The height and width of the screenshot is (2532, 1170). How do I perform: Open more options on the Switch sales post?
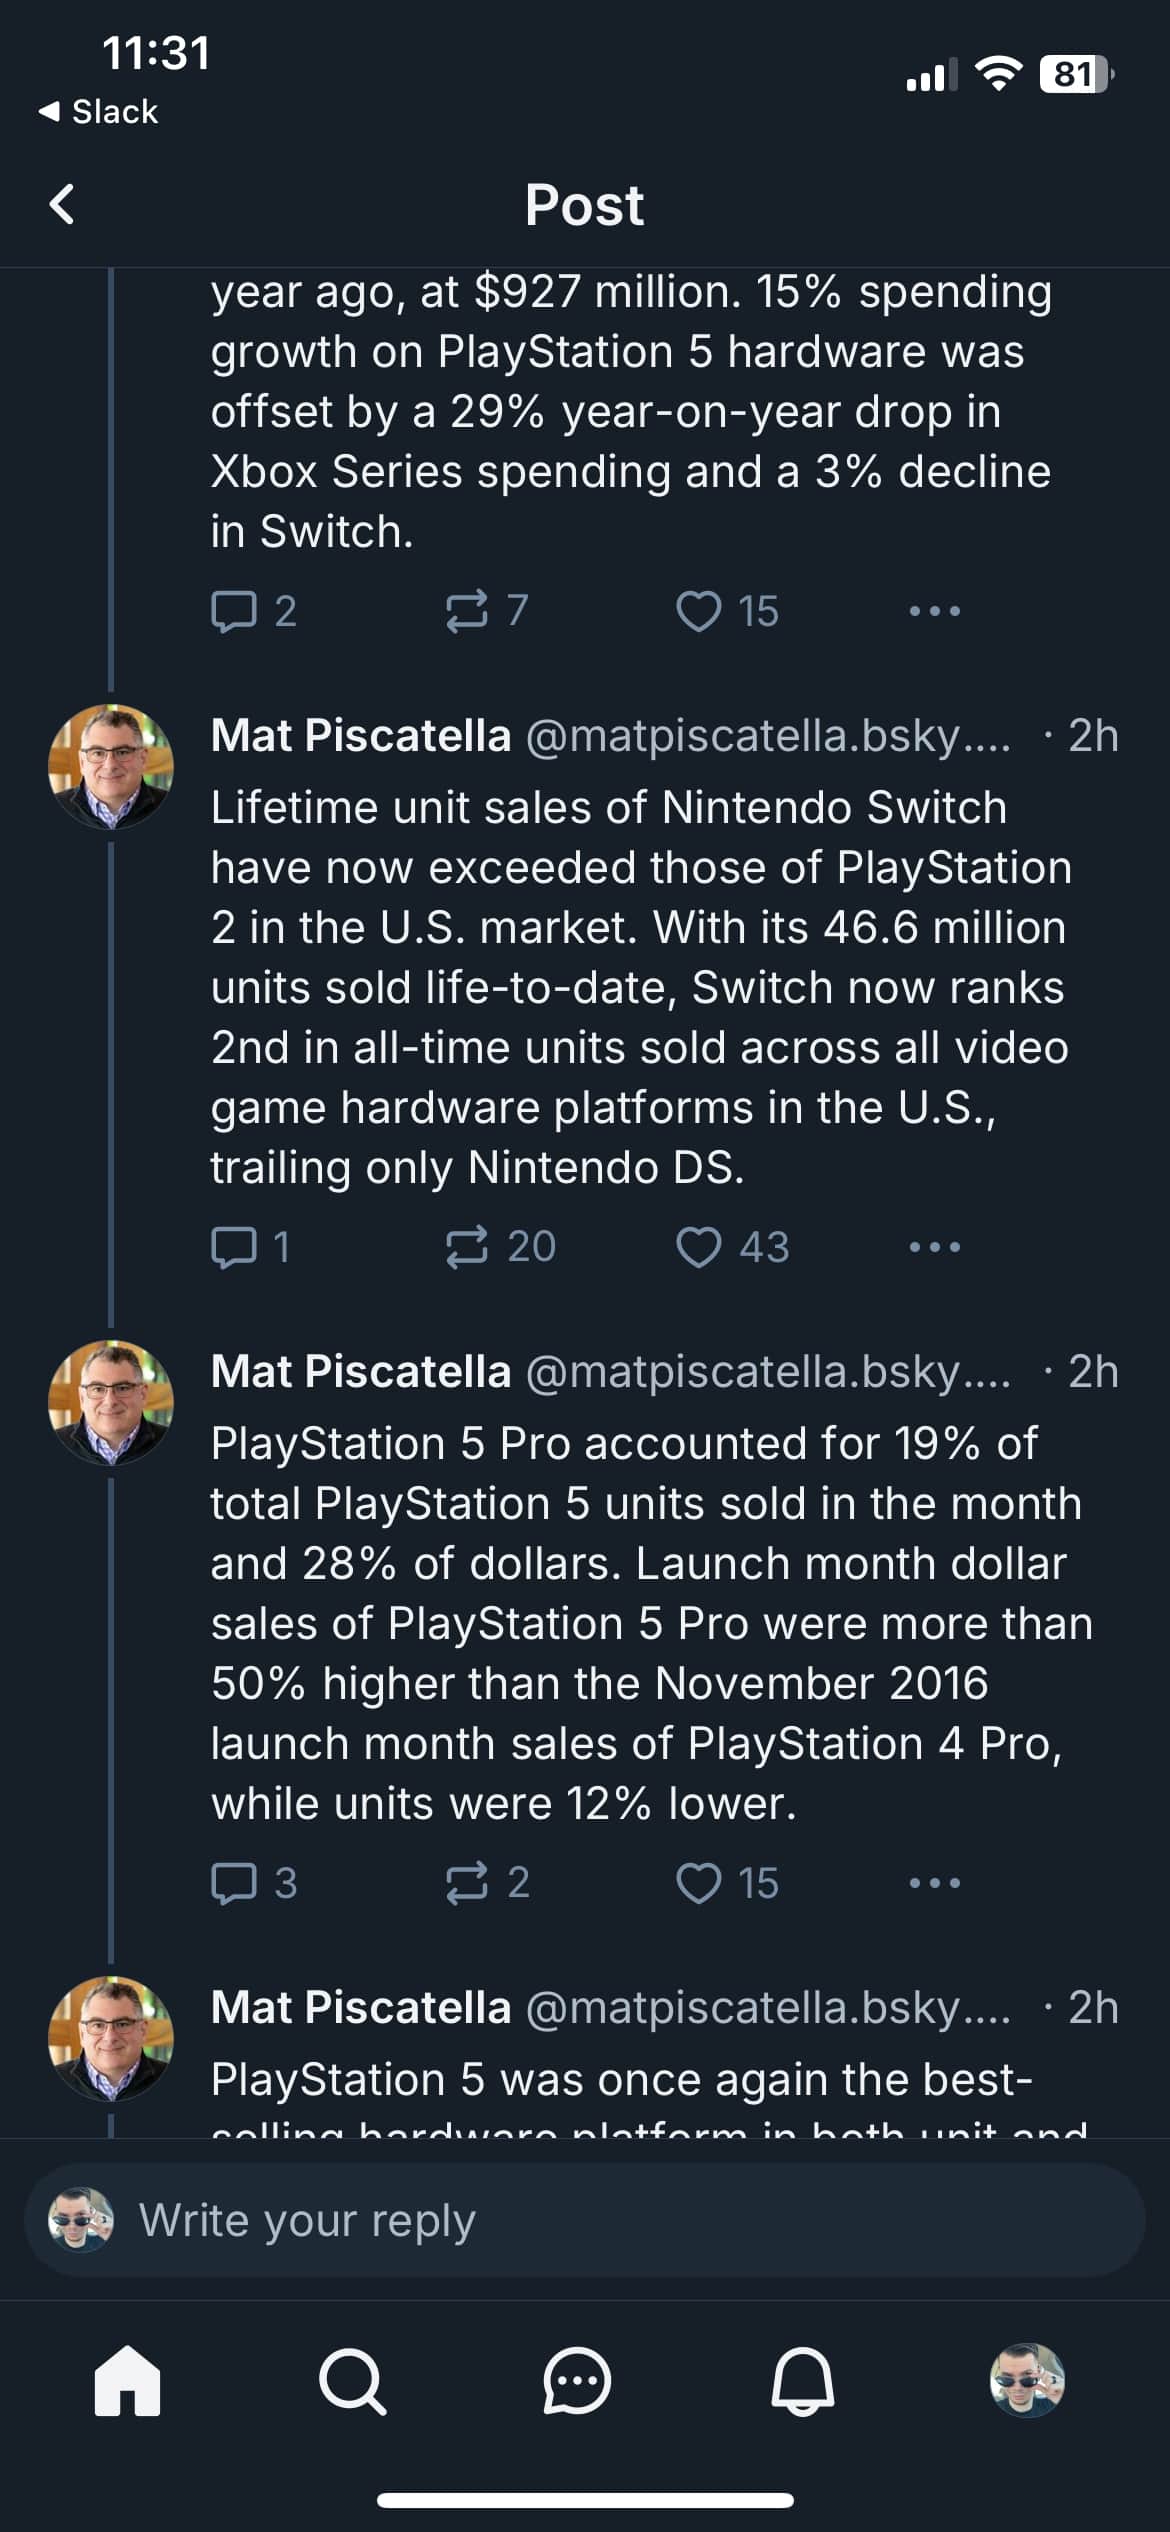point(934,1245)
